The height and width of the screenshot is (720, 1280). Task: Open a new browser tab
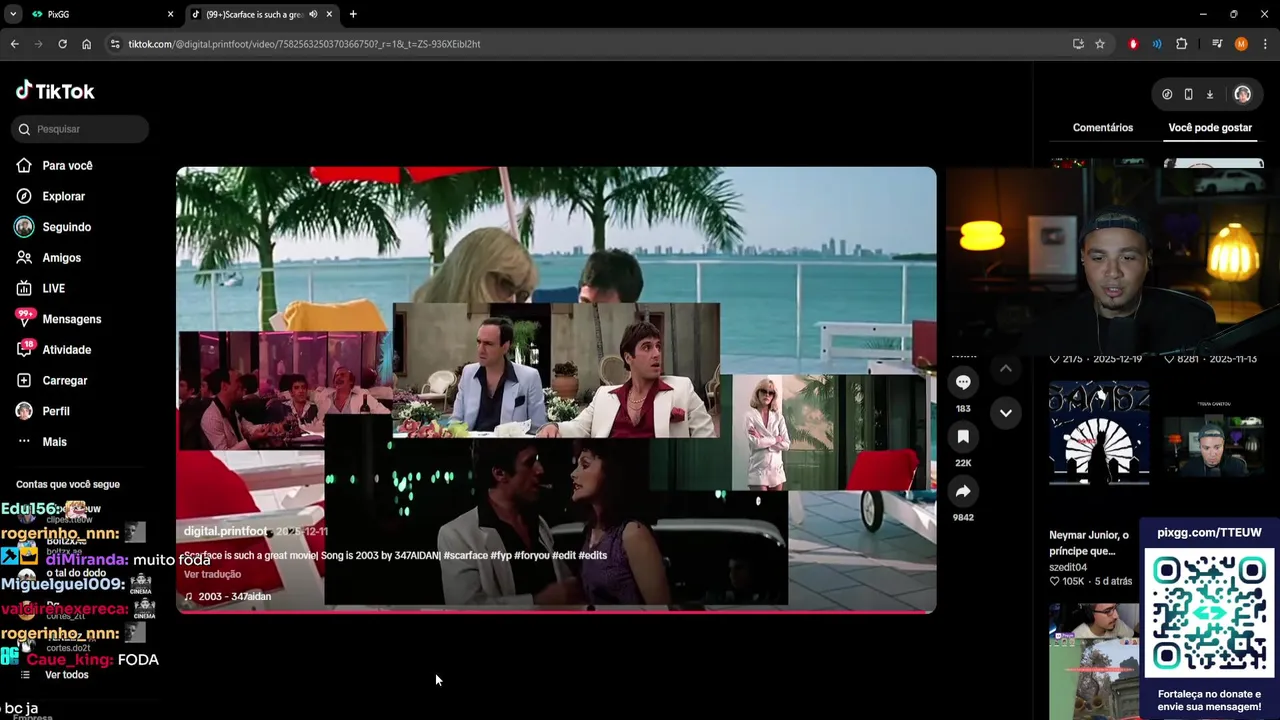pos(353,14)
